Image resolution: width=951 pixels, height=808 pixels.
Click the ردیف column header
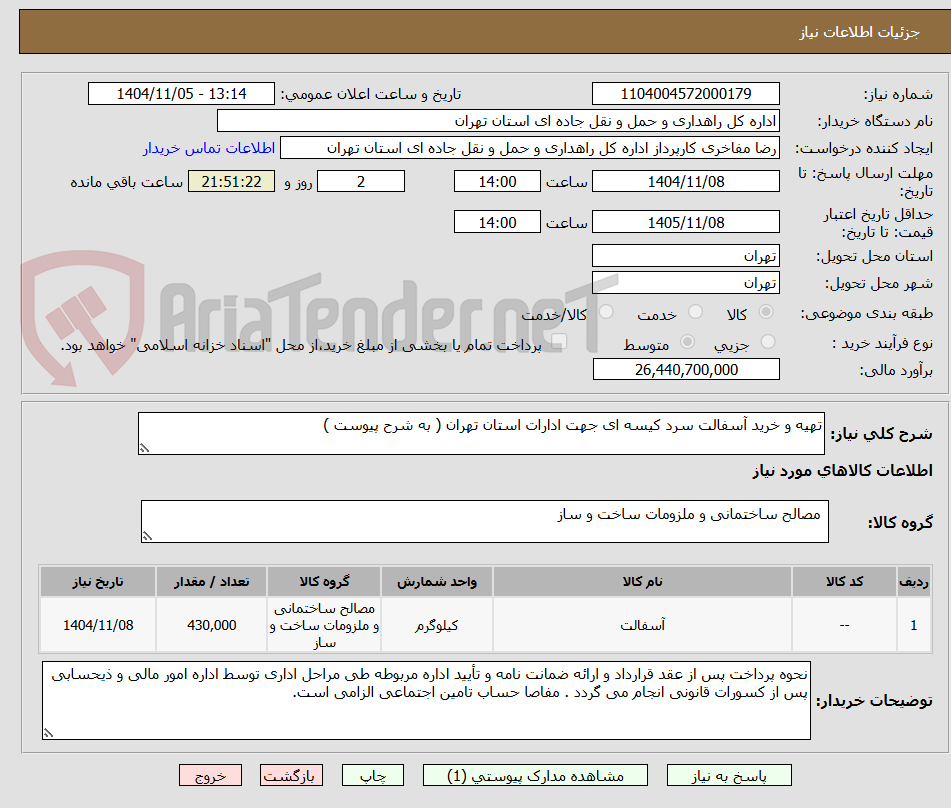point(914,582)
